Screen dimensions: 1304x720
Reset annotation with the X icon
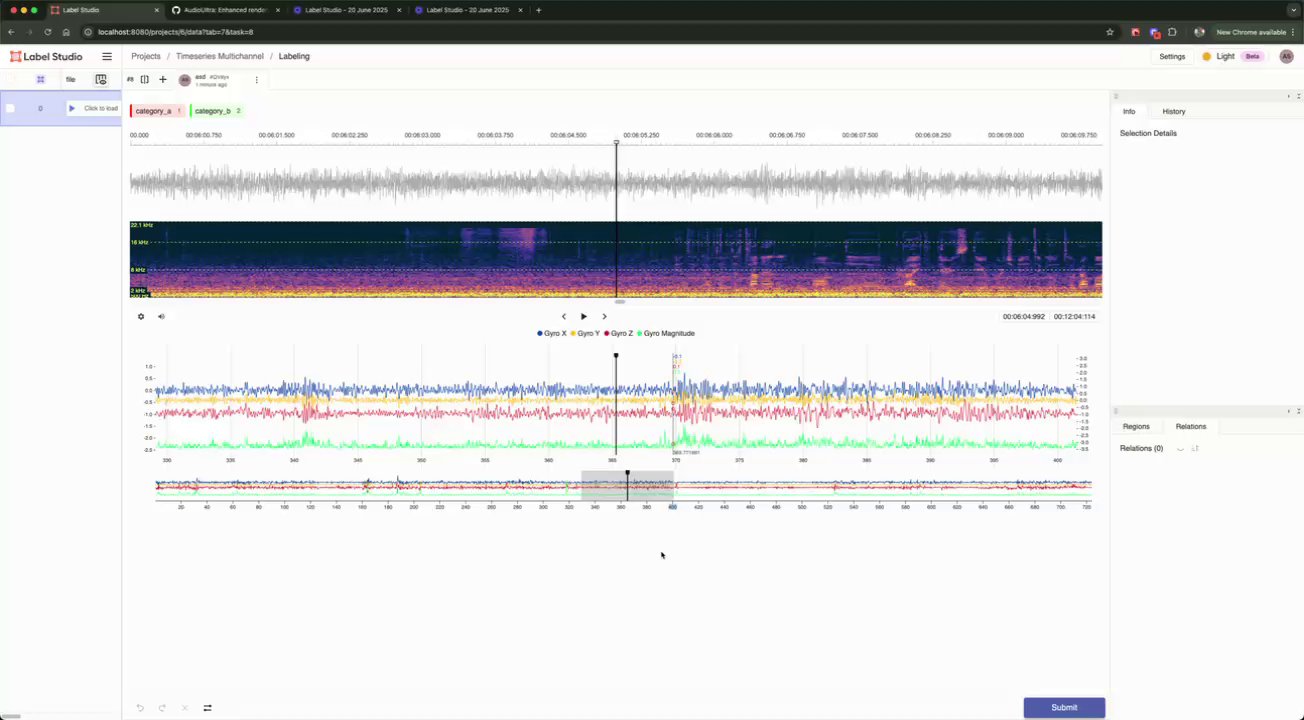(x=185, y=708)
